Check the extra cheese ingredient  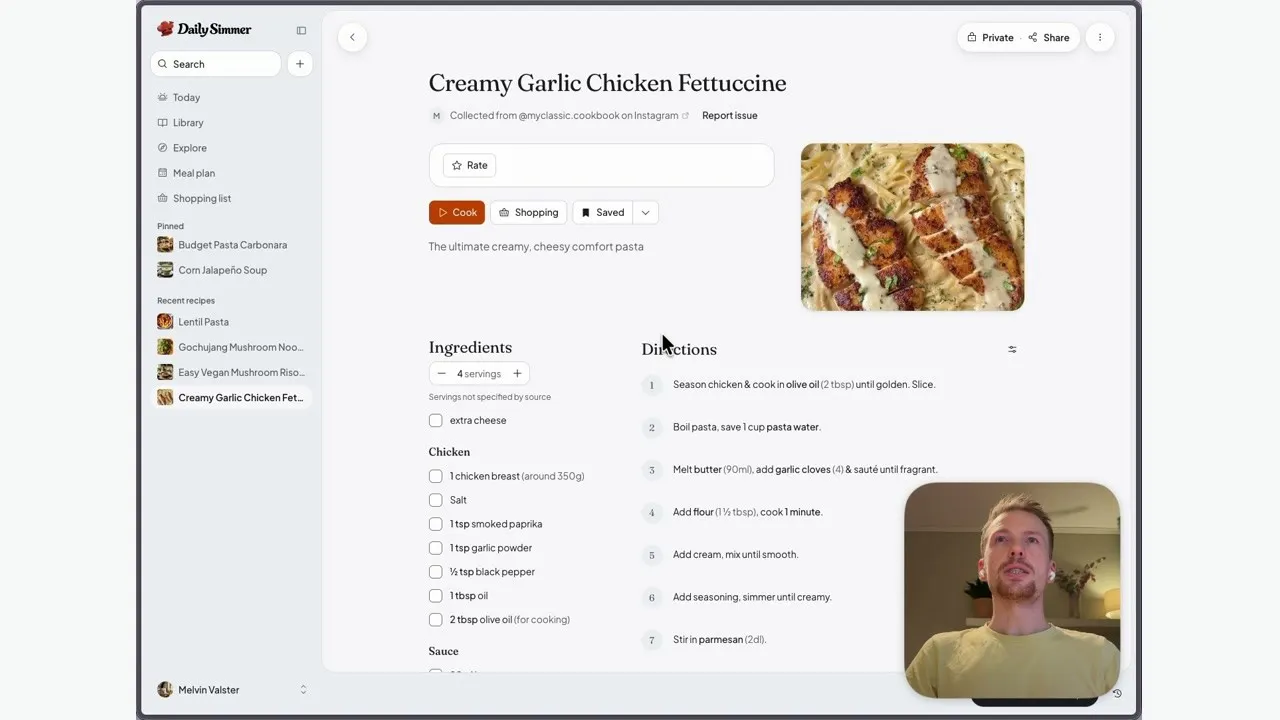[436, 421]
